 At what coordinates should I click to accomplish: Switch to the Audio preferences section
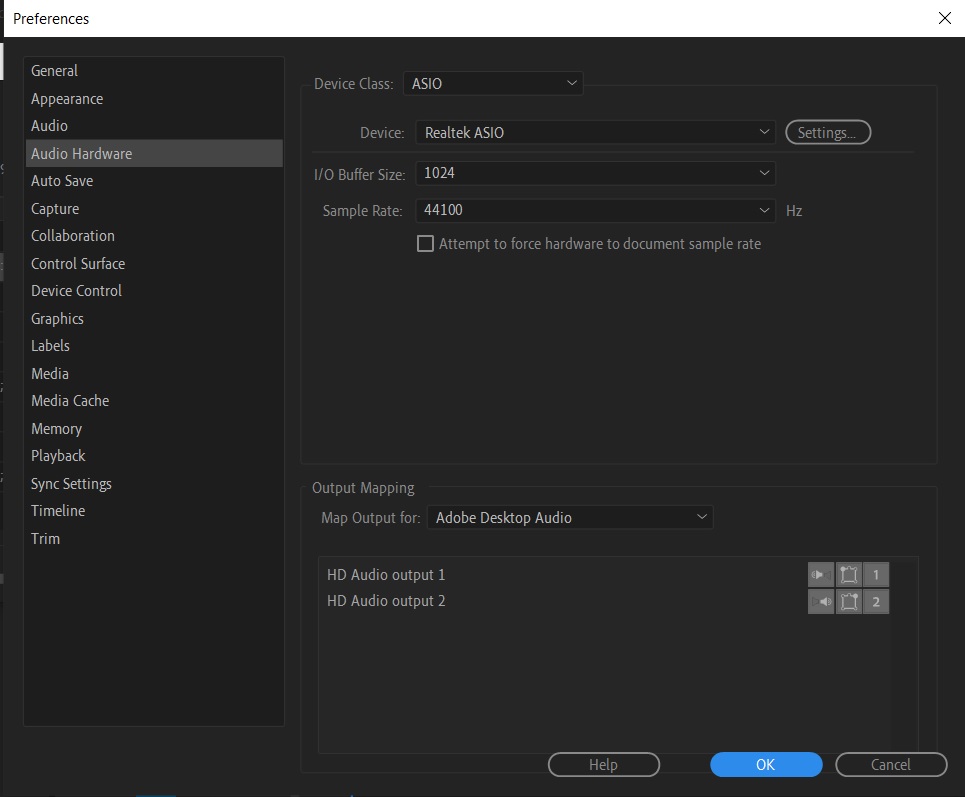point(50,125)
